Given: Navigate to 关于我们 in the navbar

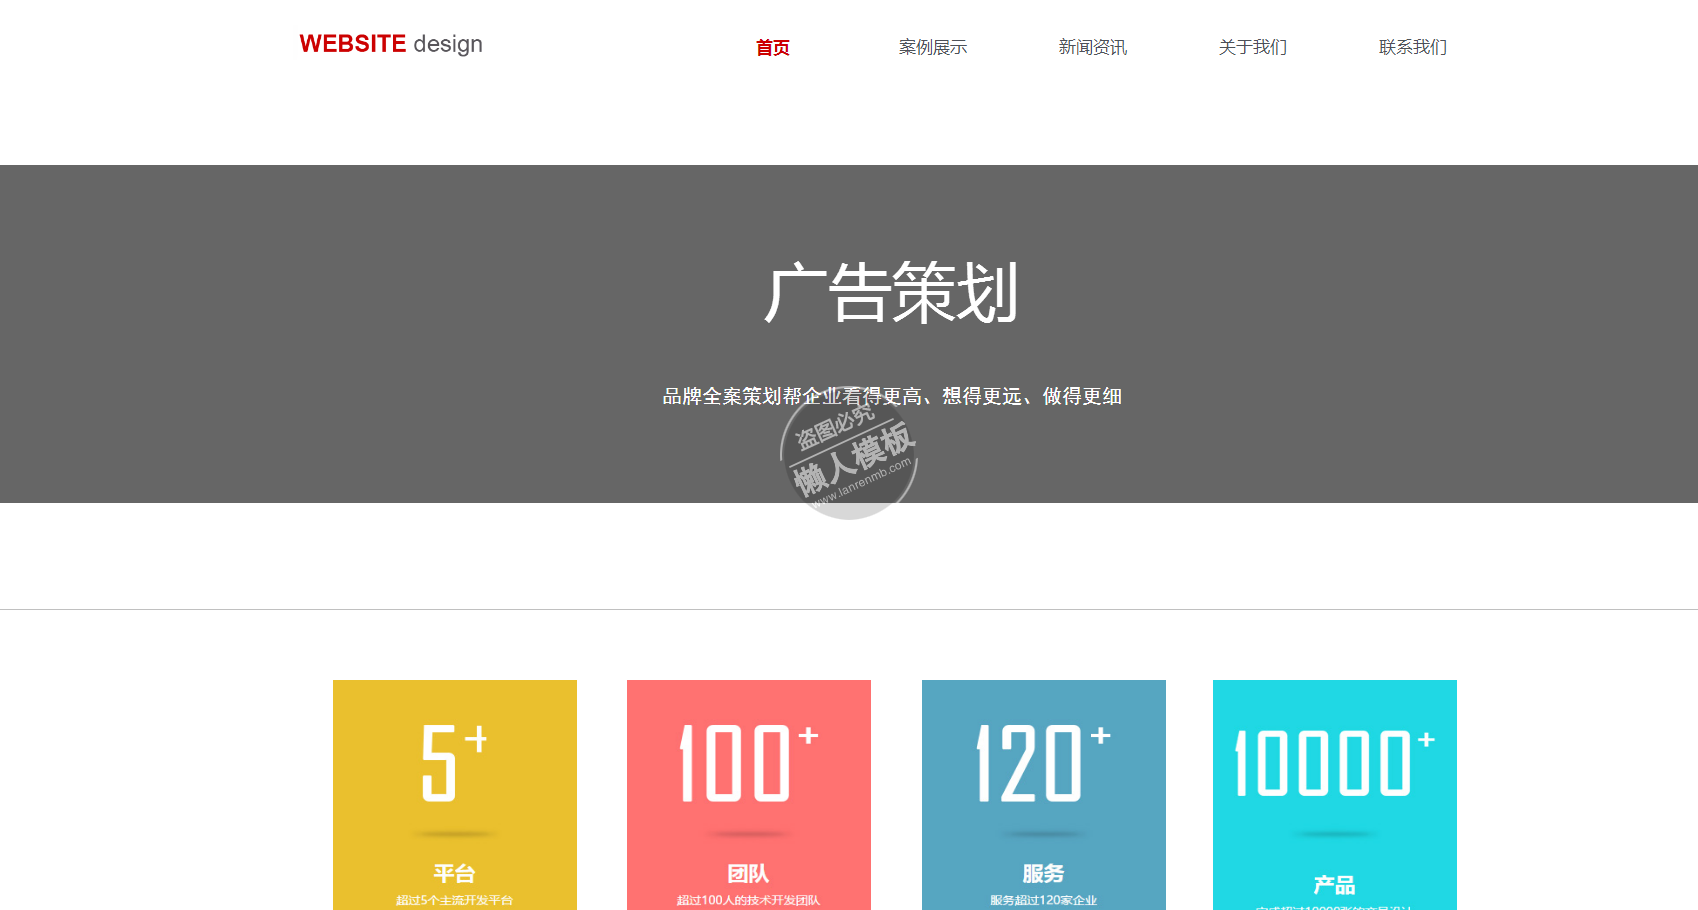Looking at the screenshot, I should click(1252, 47).
